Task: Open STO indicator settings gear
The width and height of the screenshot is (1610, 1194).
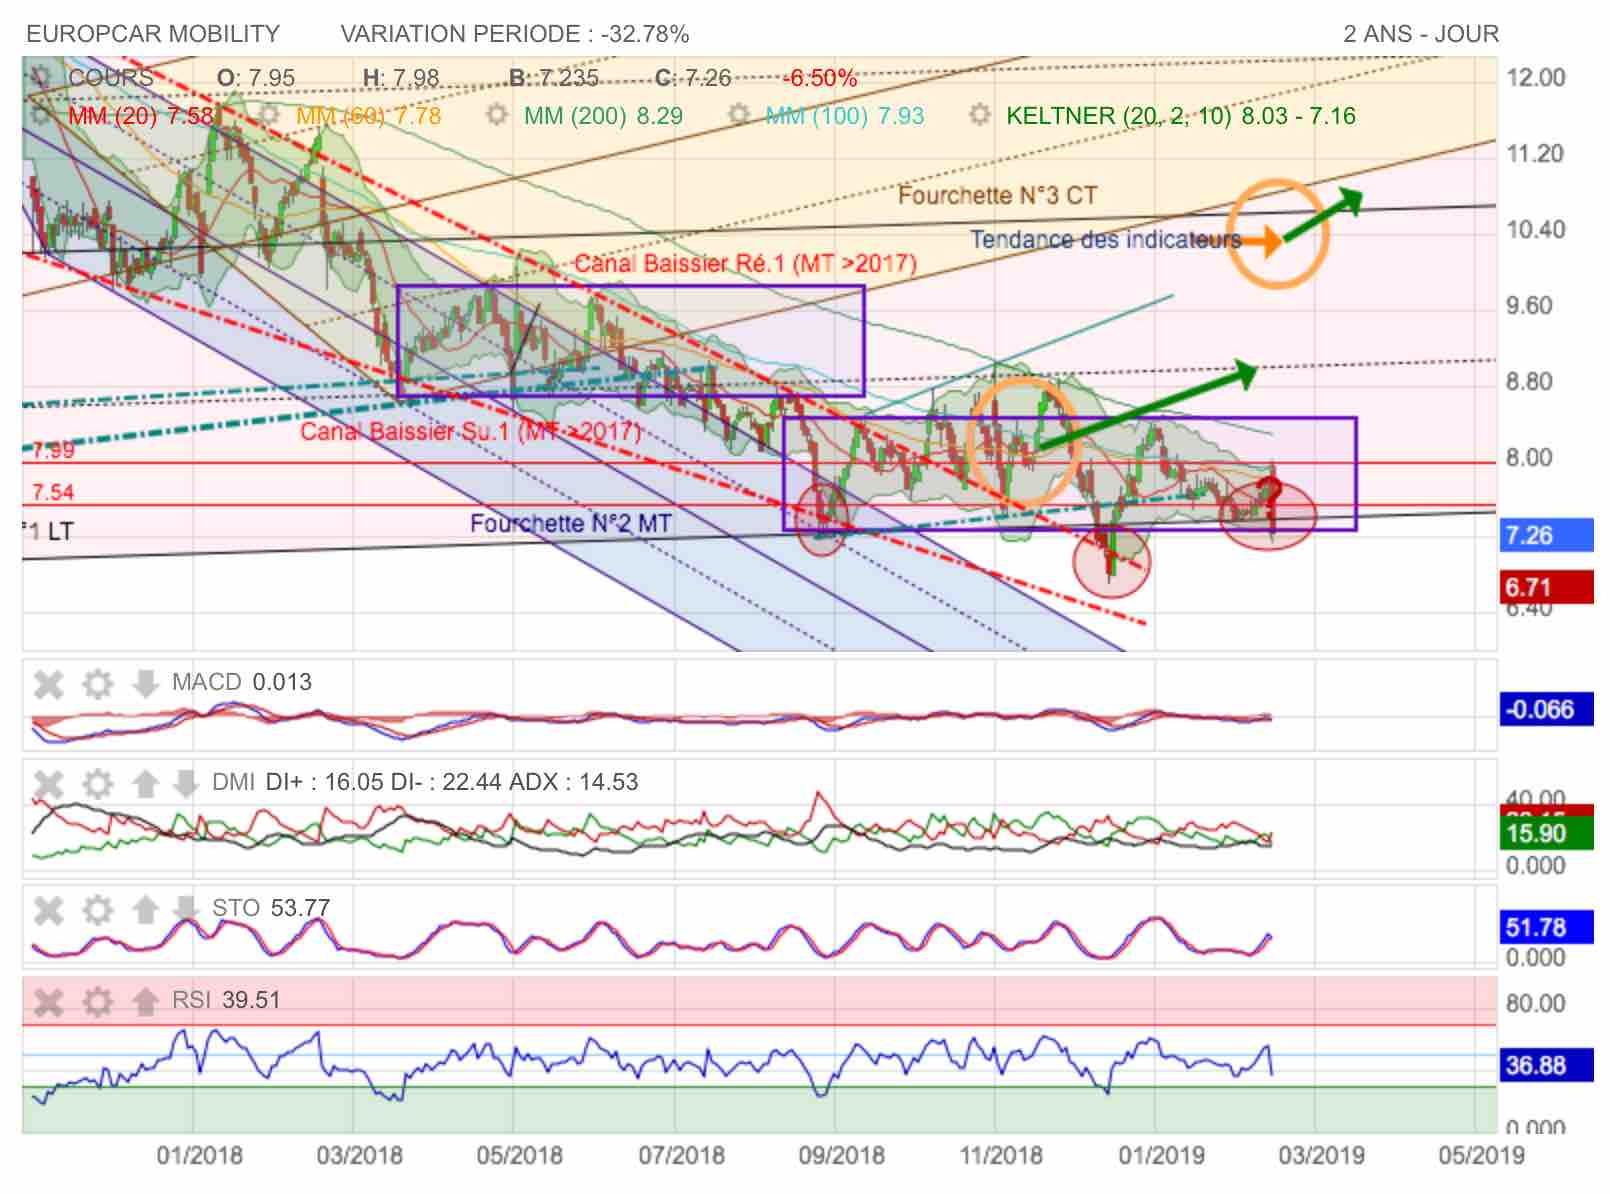Action: point(97,910)
